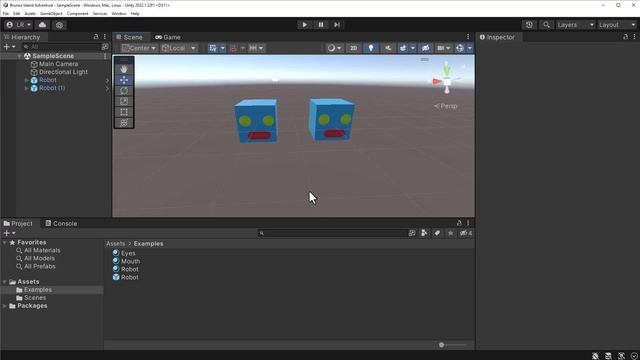The height and width of the screenshot is (360, 640).
Task: Open Undo History icon
Action: 529,25
